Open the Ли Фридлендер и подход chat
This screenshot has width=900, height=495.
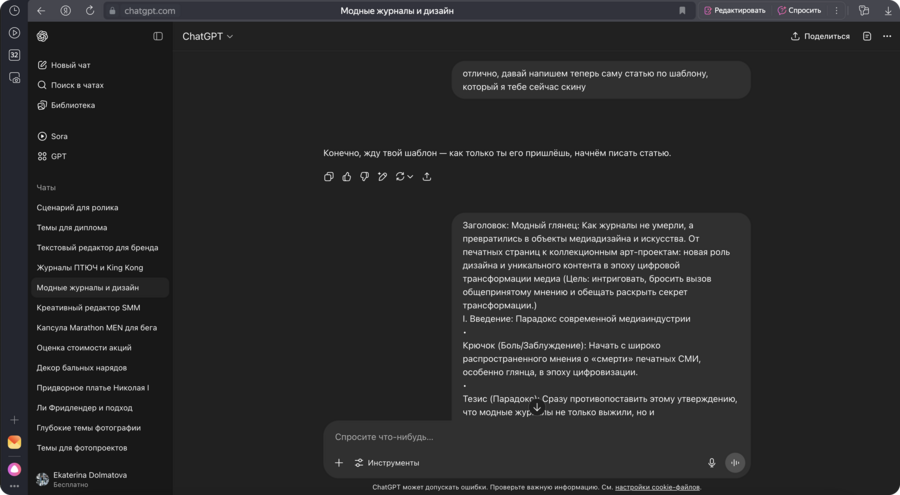100,408
